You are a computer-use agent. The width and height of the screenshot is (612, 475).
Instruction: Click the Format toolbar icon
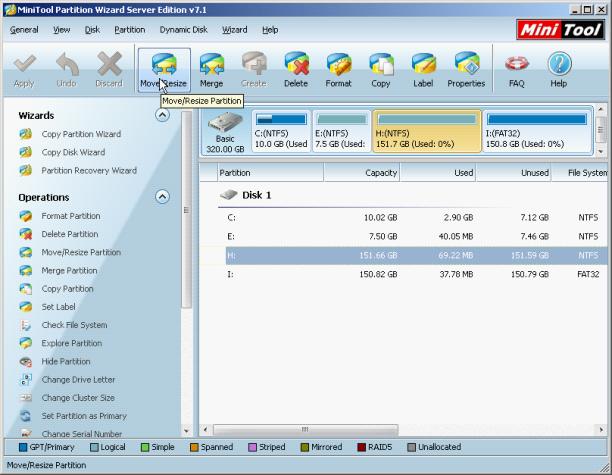click(x=338, y=71)
